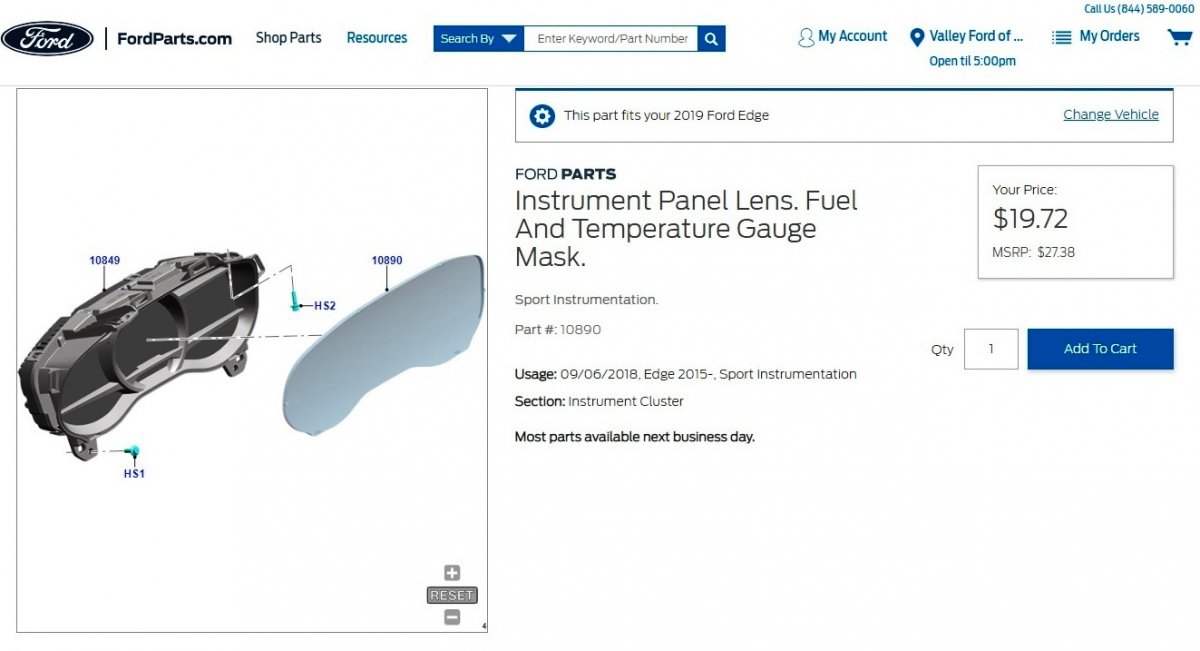Click the Change Vehicle link
Viewport: 1200px width, 651px height.
coord(1111,115)
